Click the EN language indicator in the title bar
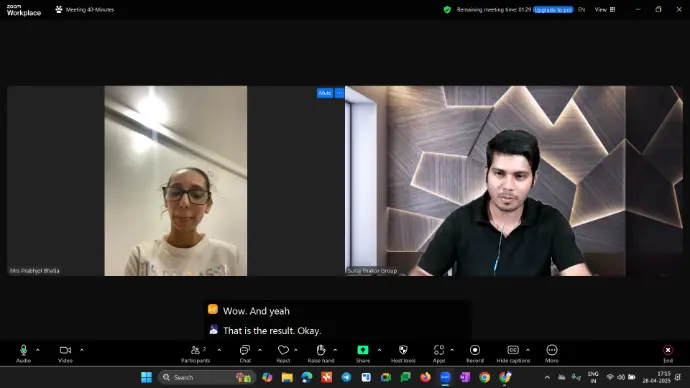The width and height of the screenshot is (690, 388). pyautogui.click(x=582, y=10)
